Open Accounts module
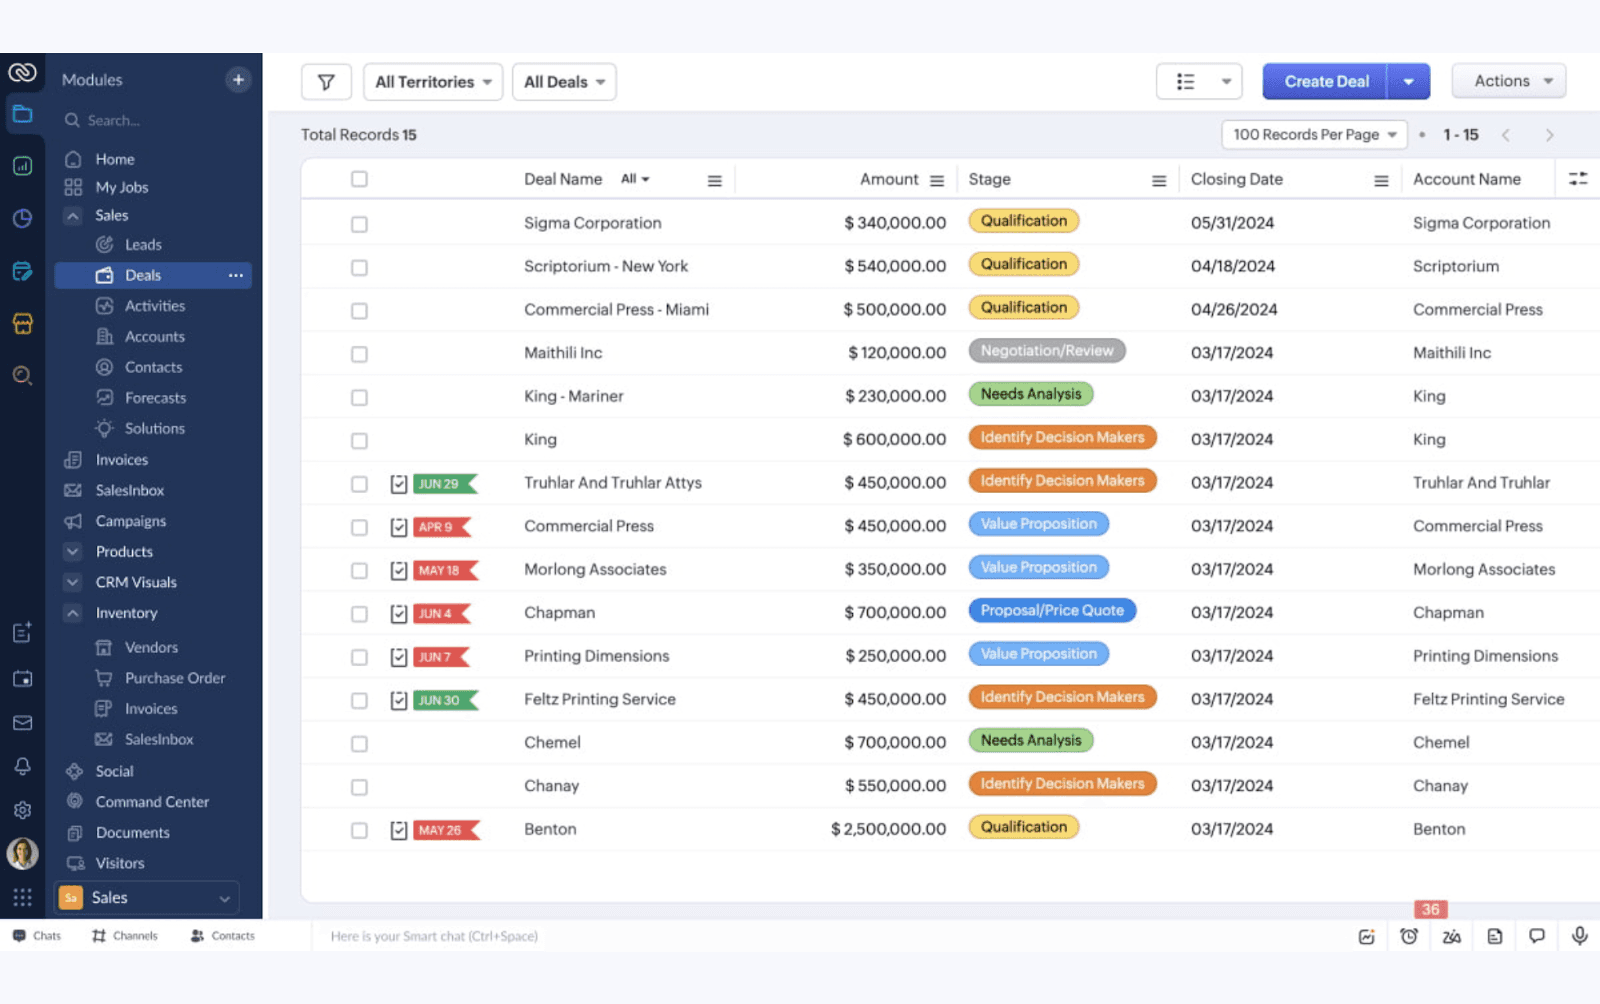1600x1004 pixels. tap(140, 337)
